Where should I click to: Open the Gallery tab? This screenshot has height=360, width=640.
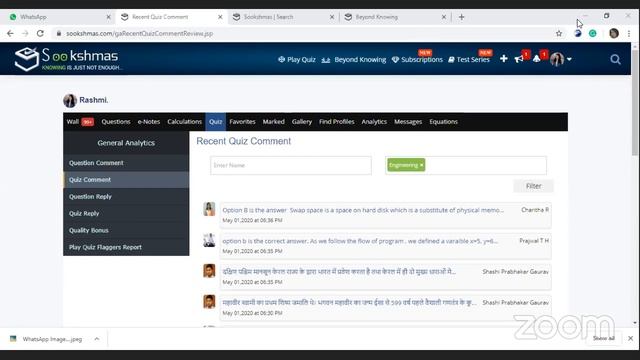(x=302, y=122)
